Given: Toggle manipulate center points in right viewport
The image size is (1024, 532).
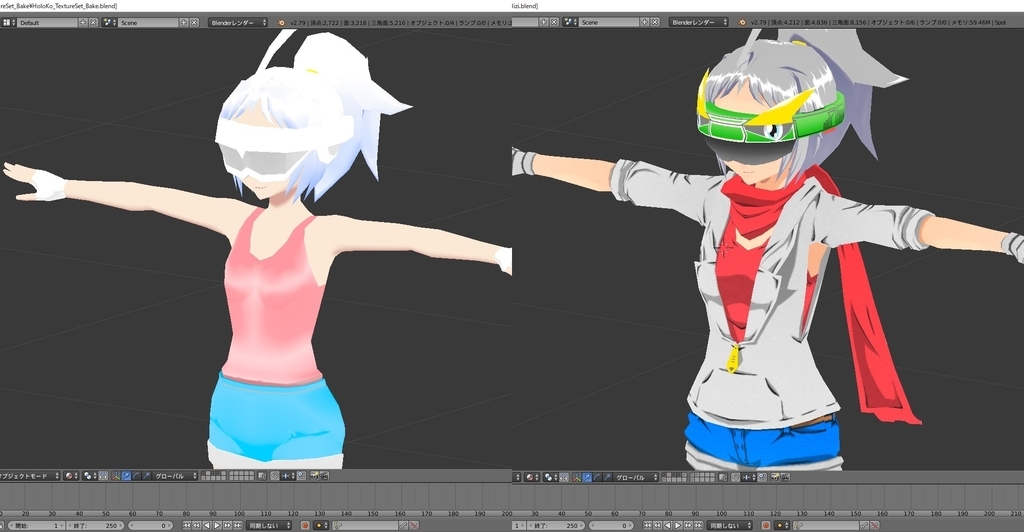Looking at the screenshot, I should click(x=564, y=478).
